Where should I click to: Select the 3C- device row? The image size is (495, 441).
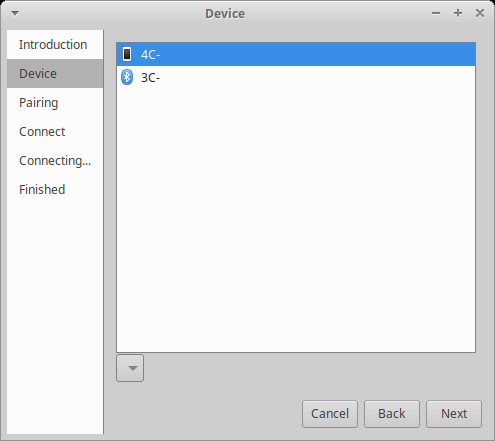pyautogui.click(x=296, y=77)
